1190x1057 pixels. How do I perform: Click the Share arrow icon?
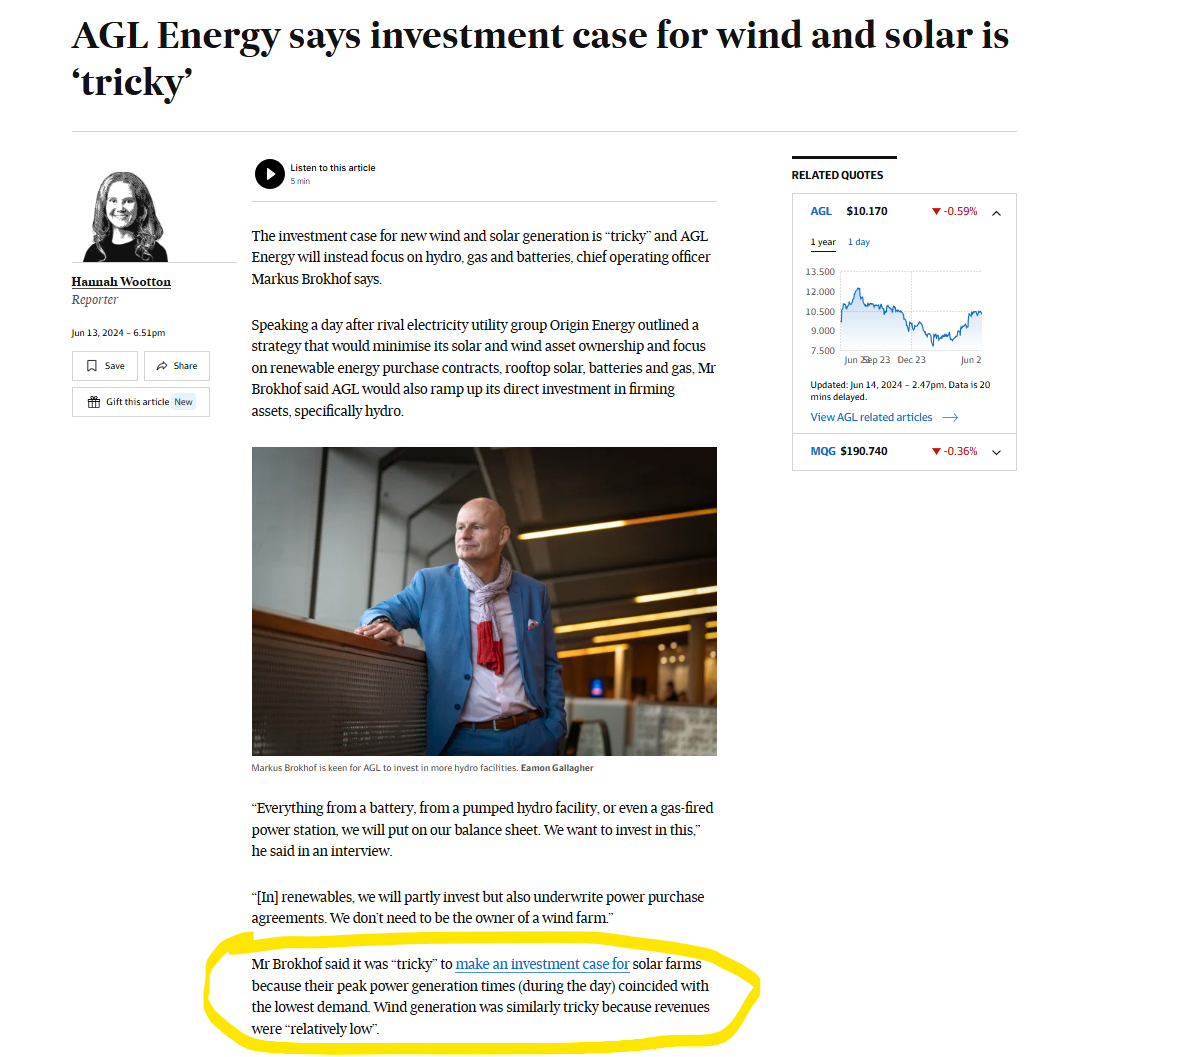coord(162,366)
